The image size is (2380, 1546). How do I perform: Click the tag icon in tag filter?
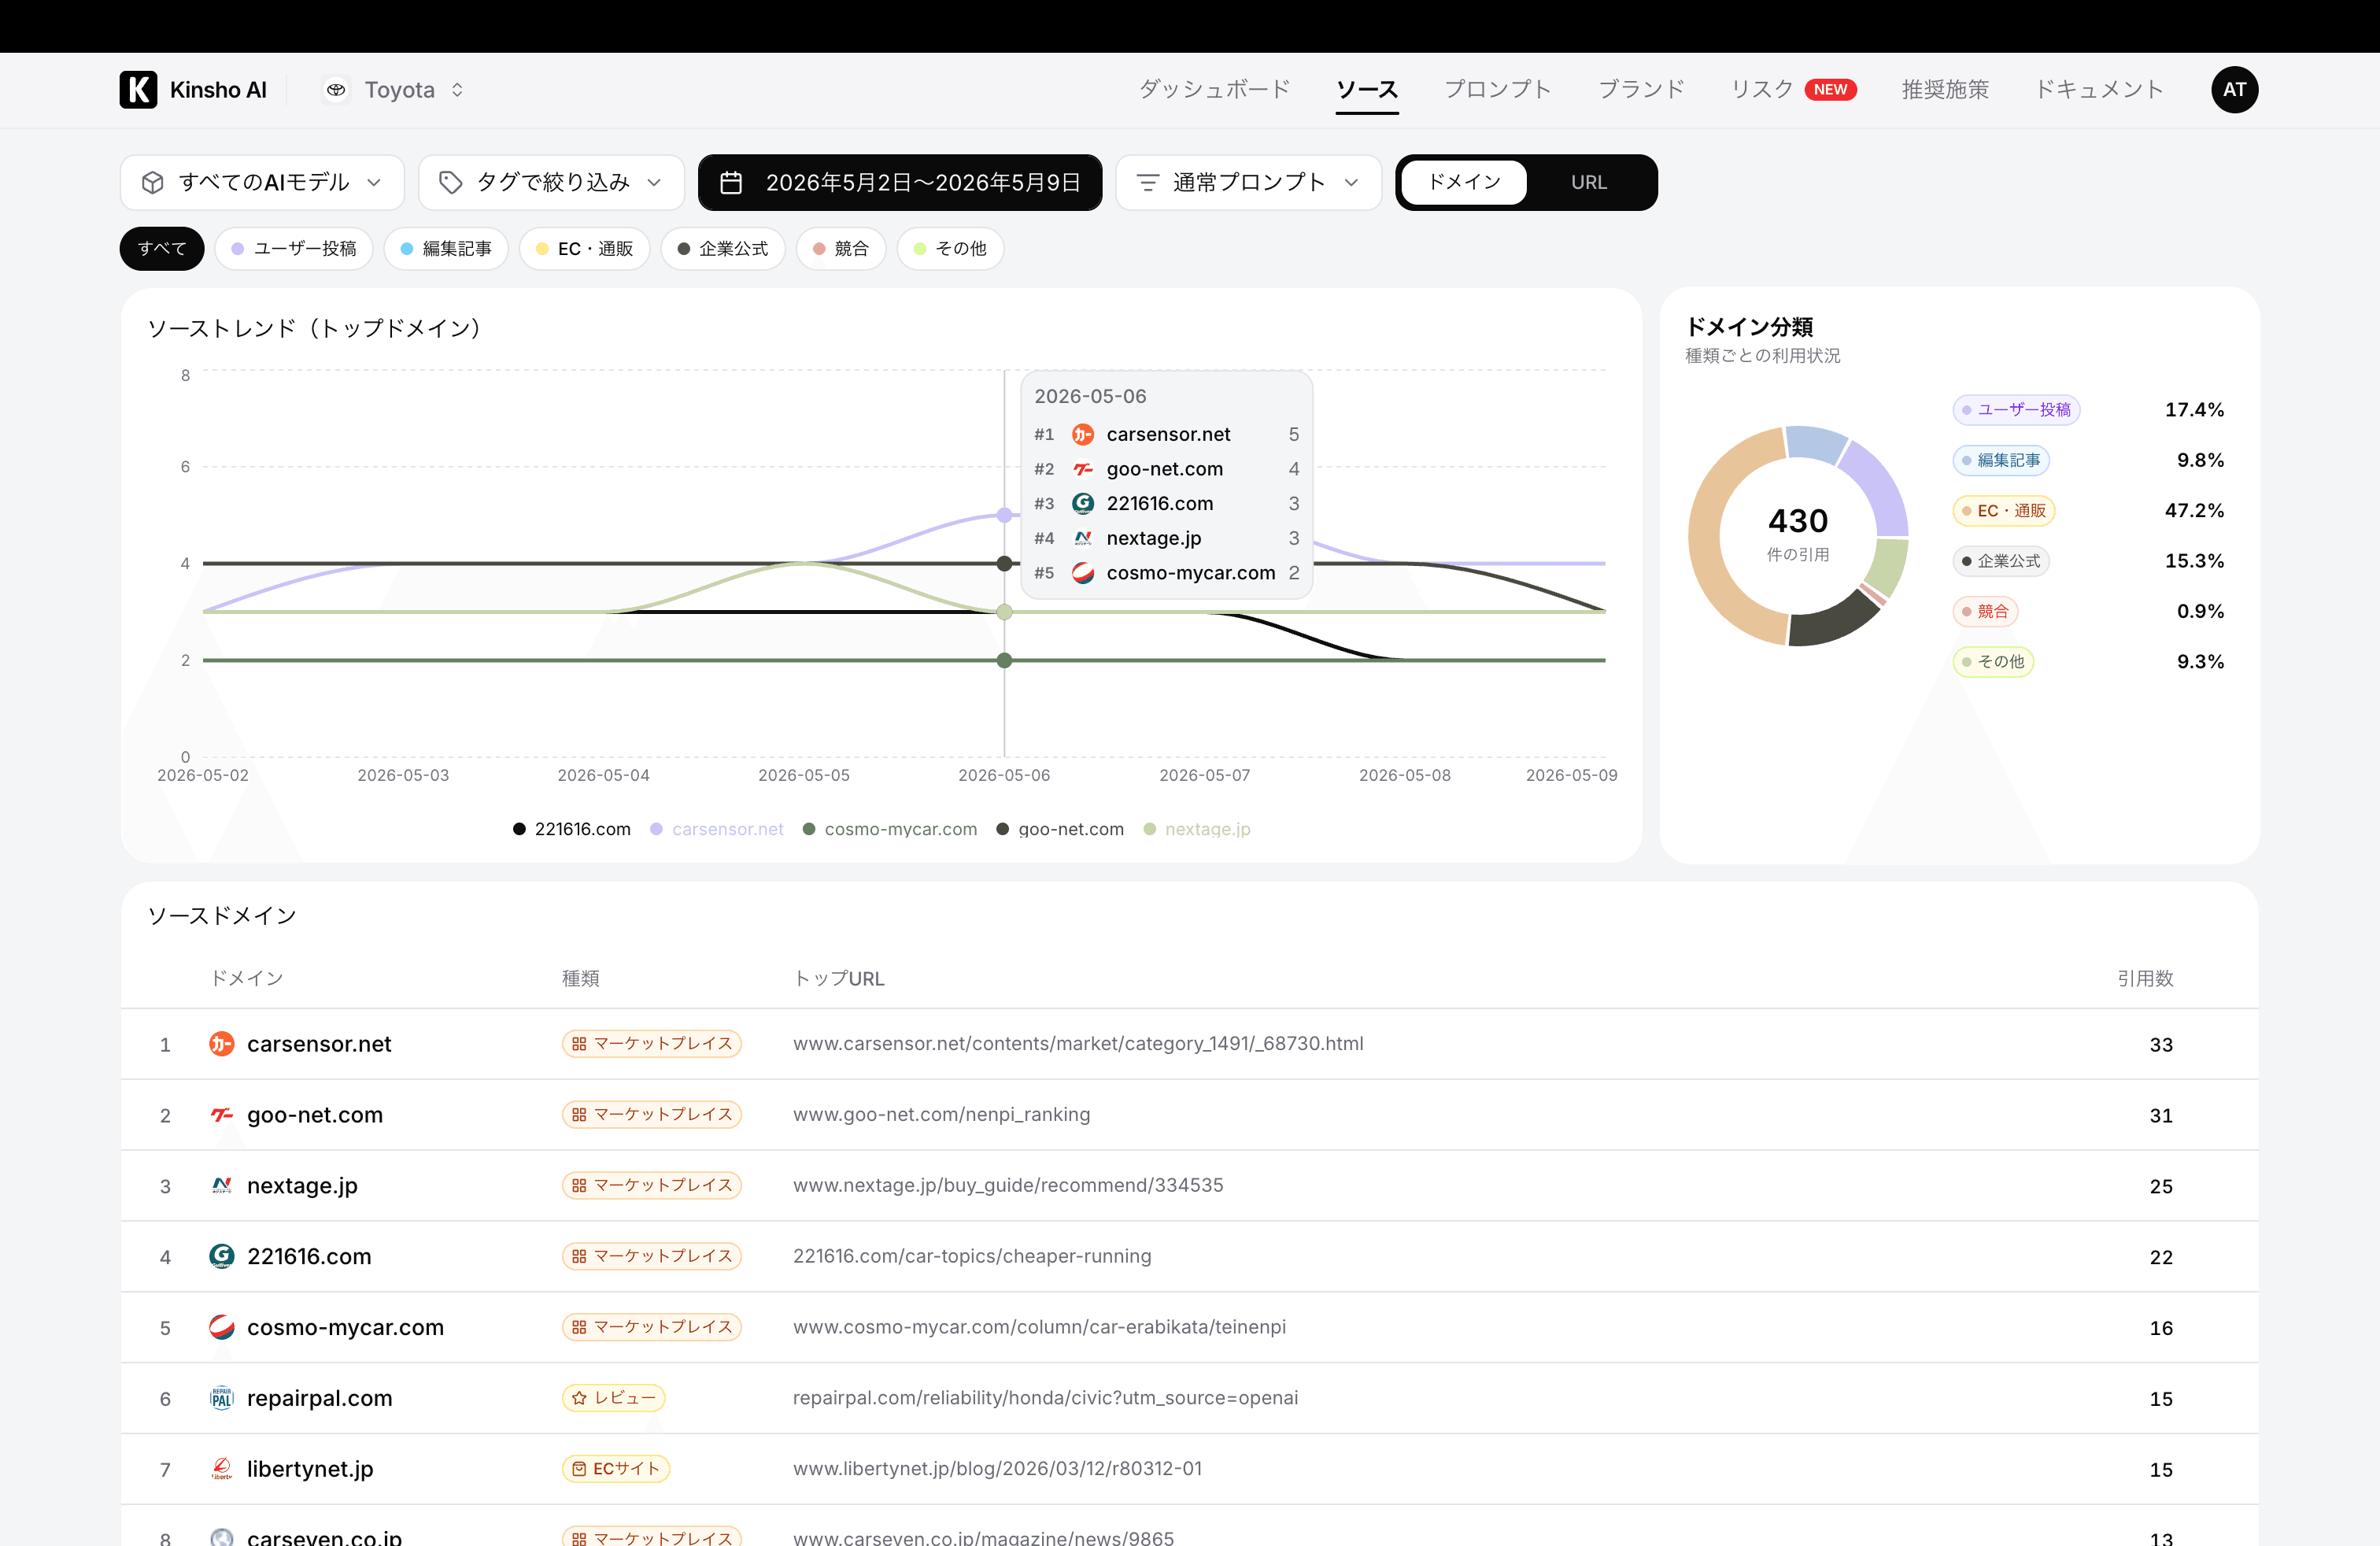pyautogui.click(x=450, y=182)
